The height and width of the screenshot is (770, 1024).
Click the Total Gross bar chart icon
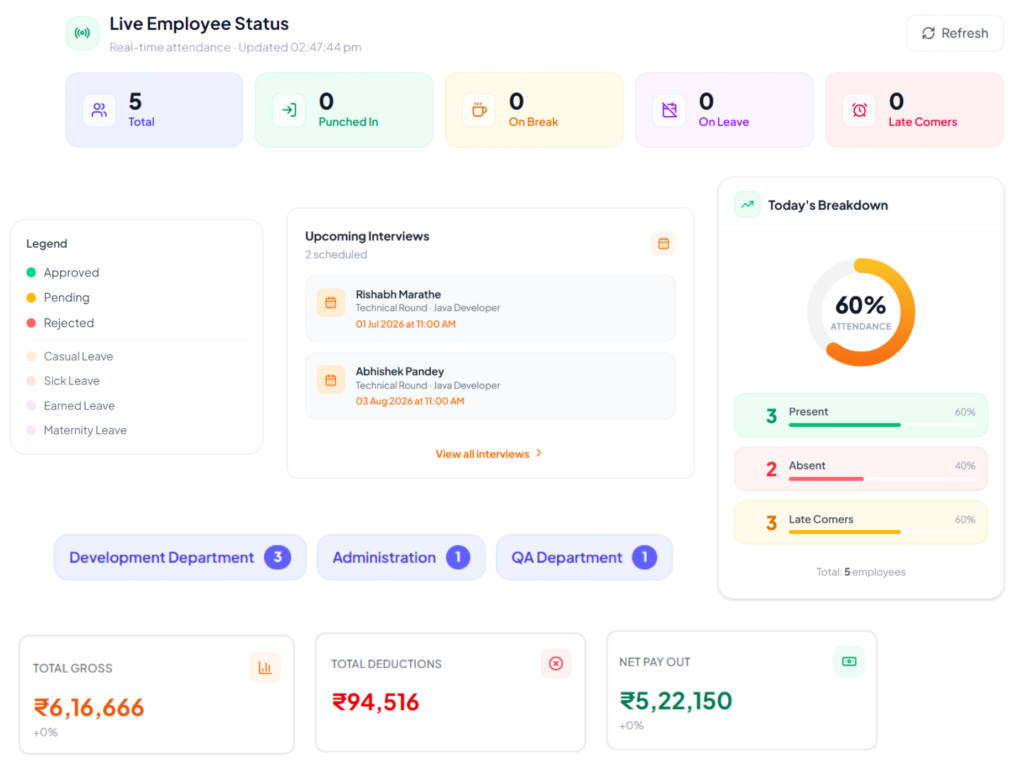coord(265,667)
